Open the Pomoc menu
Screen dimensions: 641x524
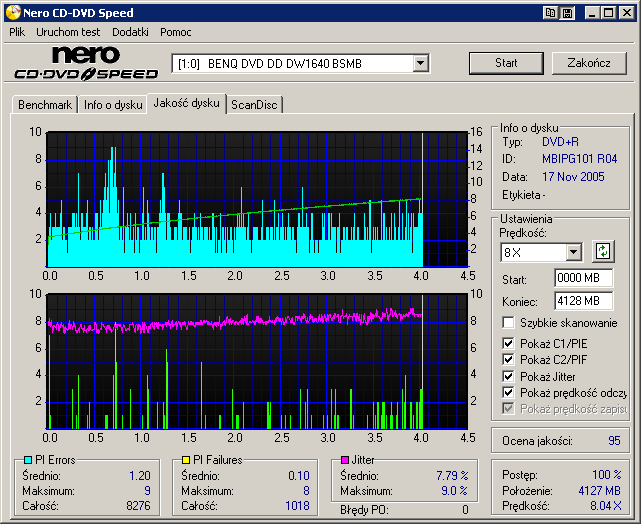(x=176, y=32)
